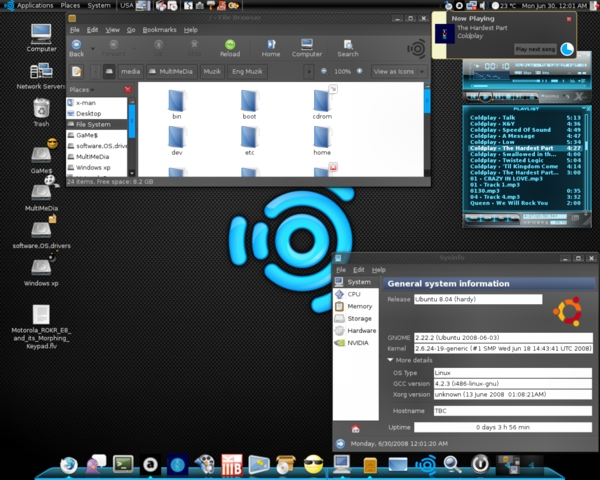Viewport: 600px width, 480px height.
Task: Select File System in Places sidebar
Action: coord(96,124)
